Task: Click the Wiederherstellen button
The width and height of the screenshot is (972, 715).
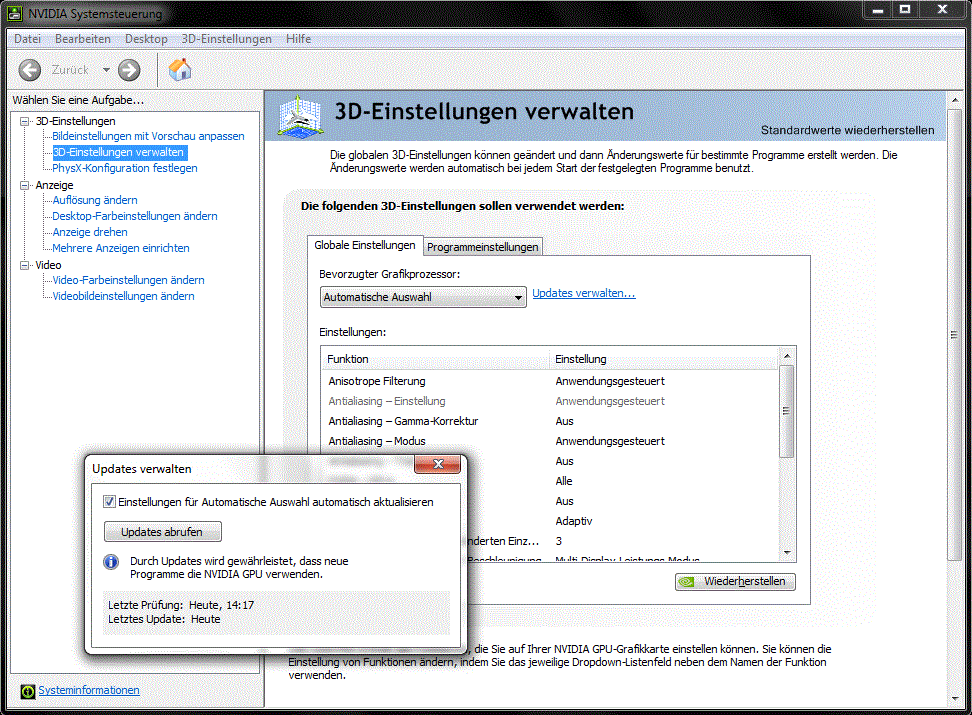Action: 735,582
